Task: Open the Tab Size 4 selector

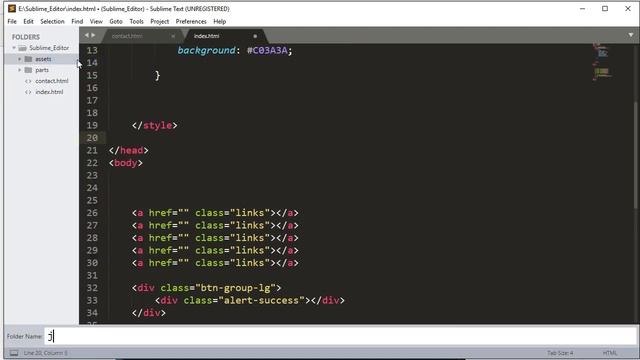Action: (x=560, y=353)
